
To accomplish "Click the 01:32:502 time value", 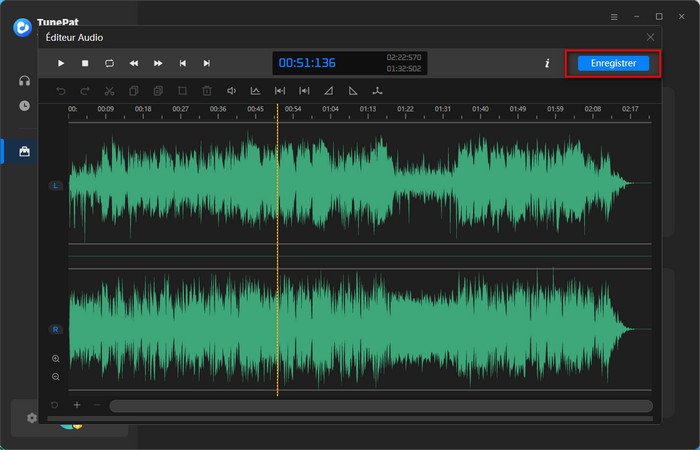I will pos(404,69).
